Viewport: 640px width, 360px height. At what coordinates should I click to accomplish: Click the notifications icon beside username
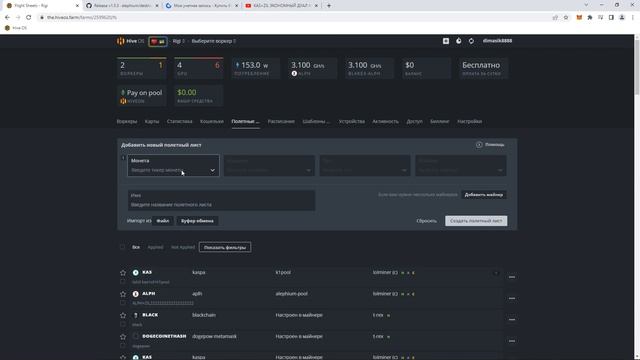click(459, 41)
